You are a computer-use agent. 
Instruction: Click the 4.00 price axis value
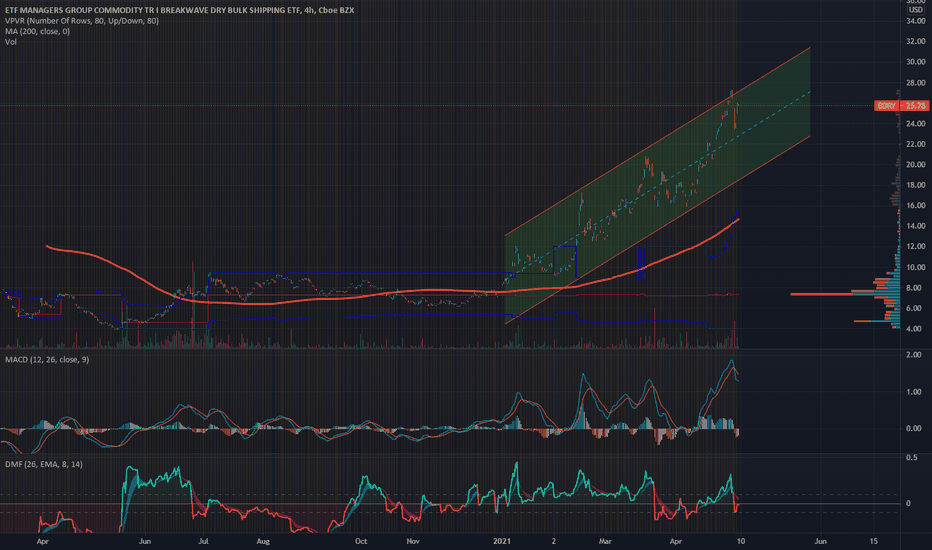915,329
